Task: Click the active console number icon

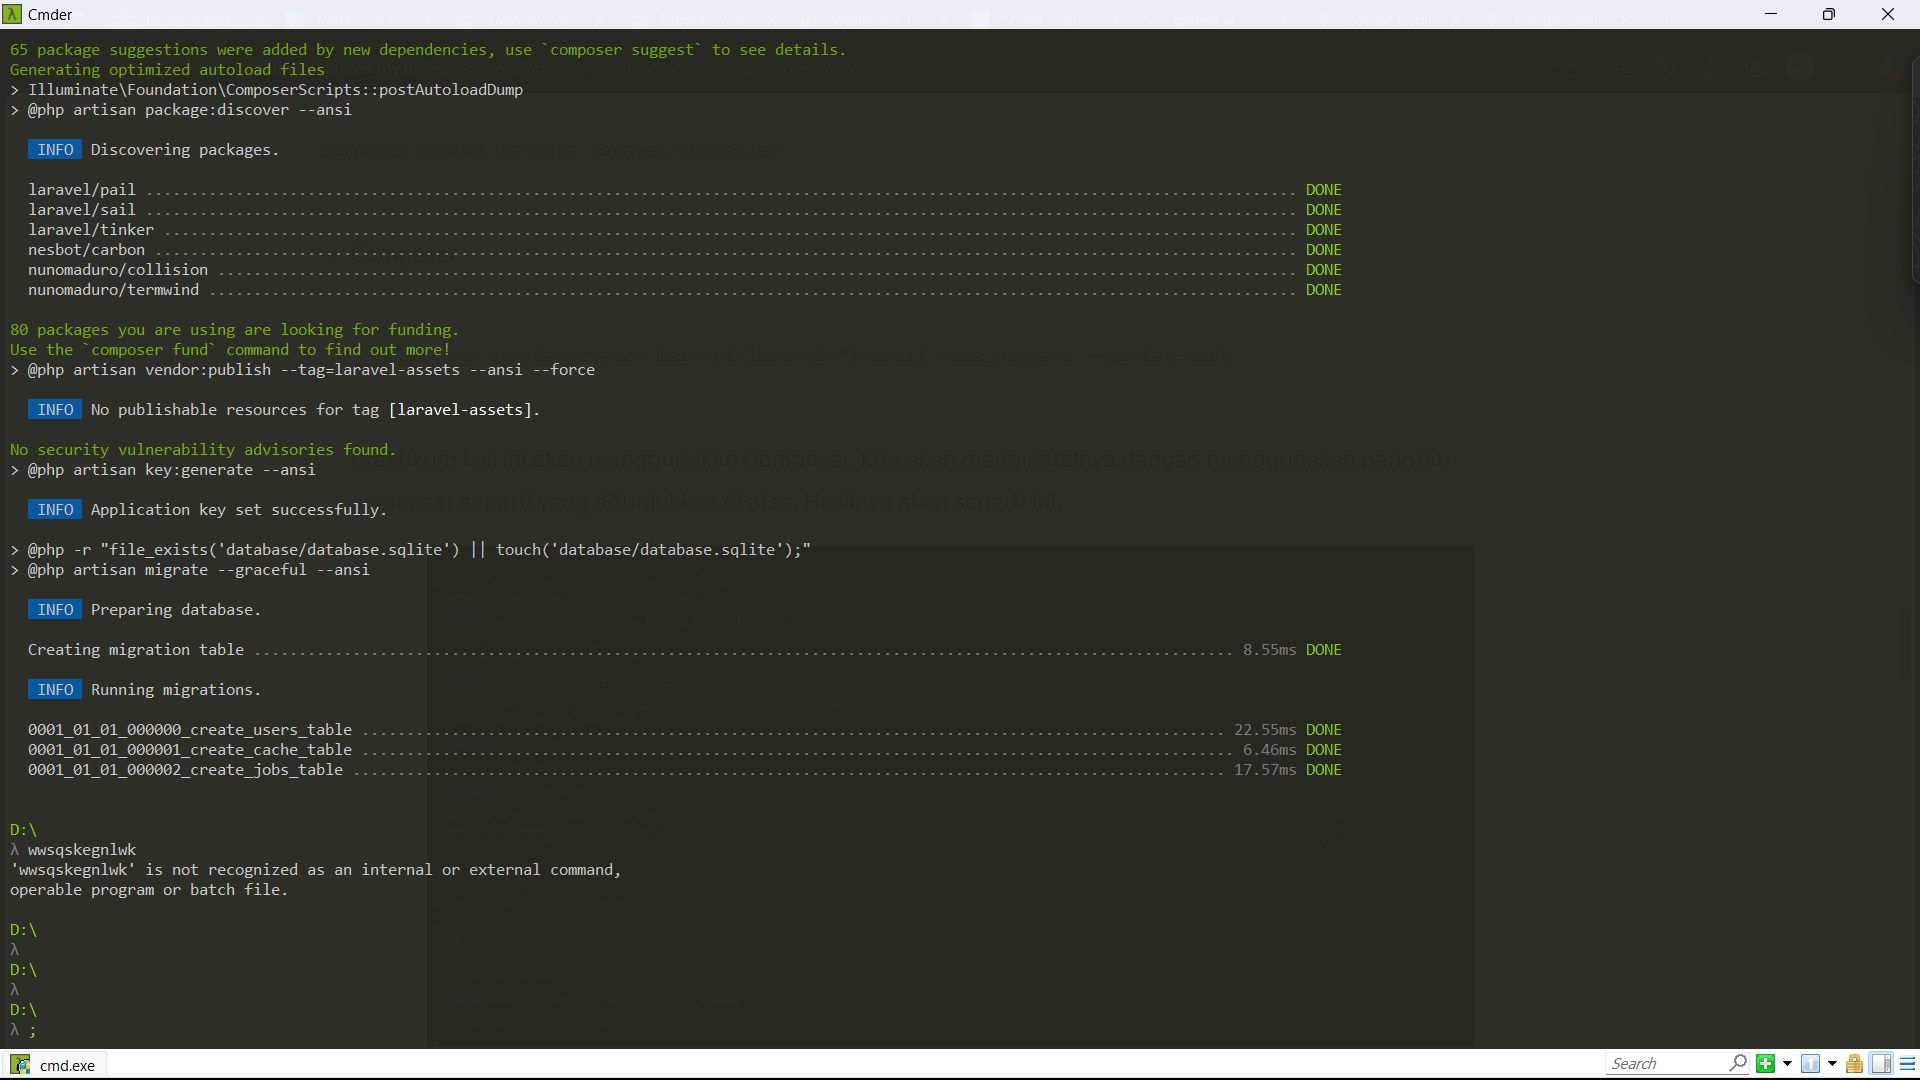Action: point(1810,1064)
